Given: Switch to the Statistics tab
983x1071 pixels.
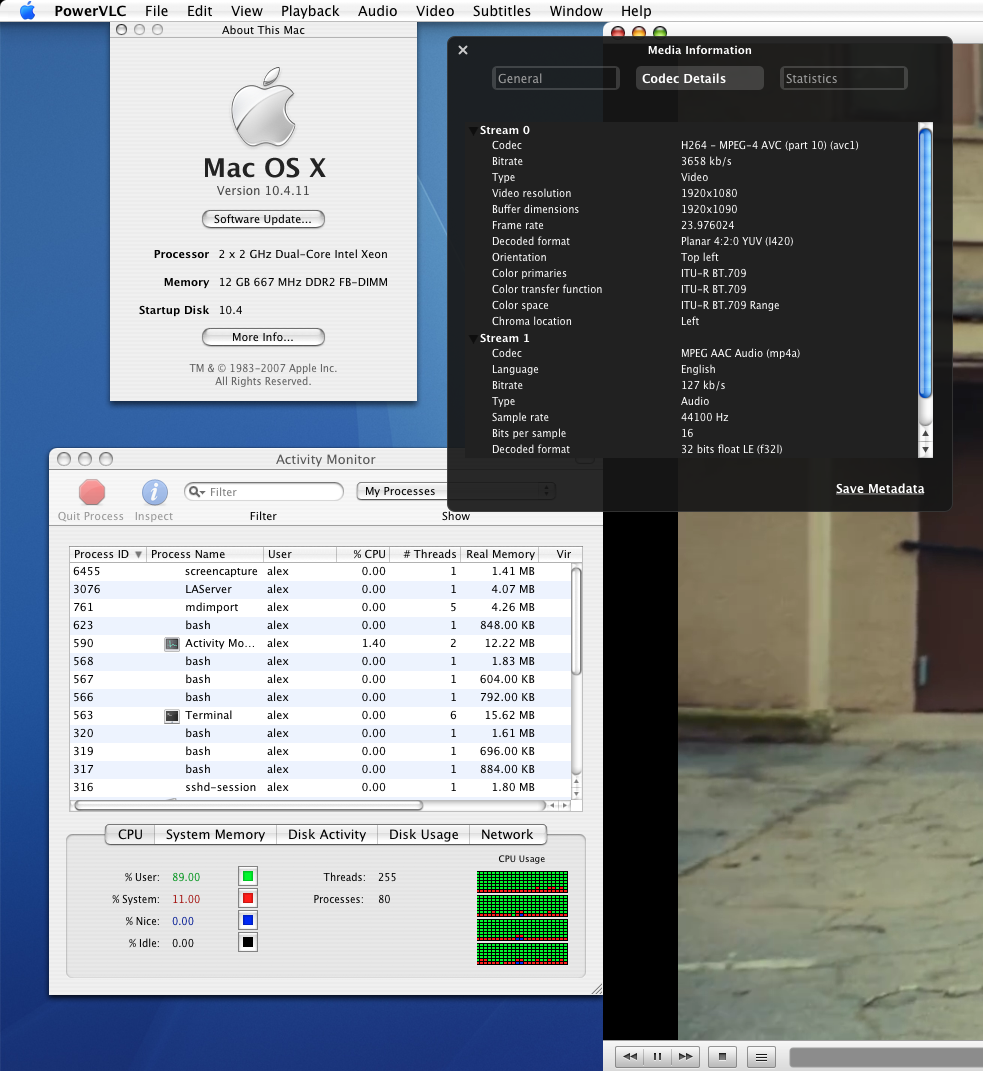Looking at the screenshot, I should click(844, 79).
